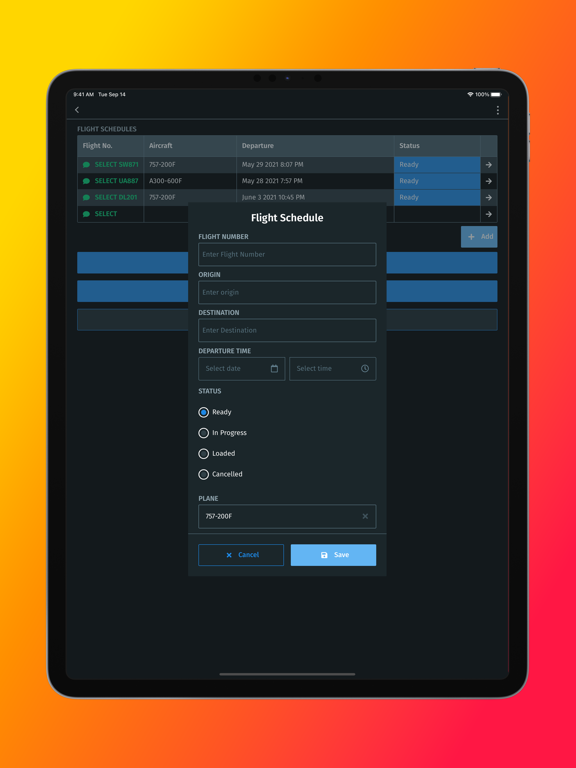Focus the Enter Flight Number field
Image resolution: width=576 pixels, height=768 pixels.
[287, 255]
